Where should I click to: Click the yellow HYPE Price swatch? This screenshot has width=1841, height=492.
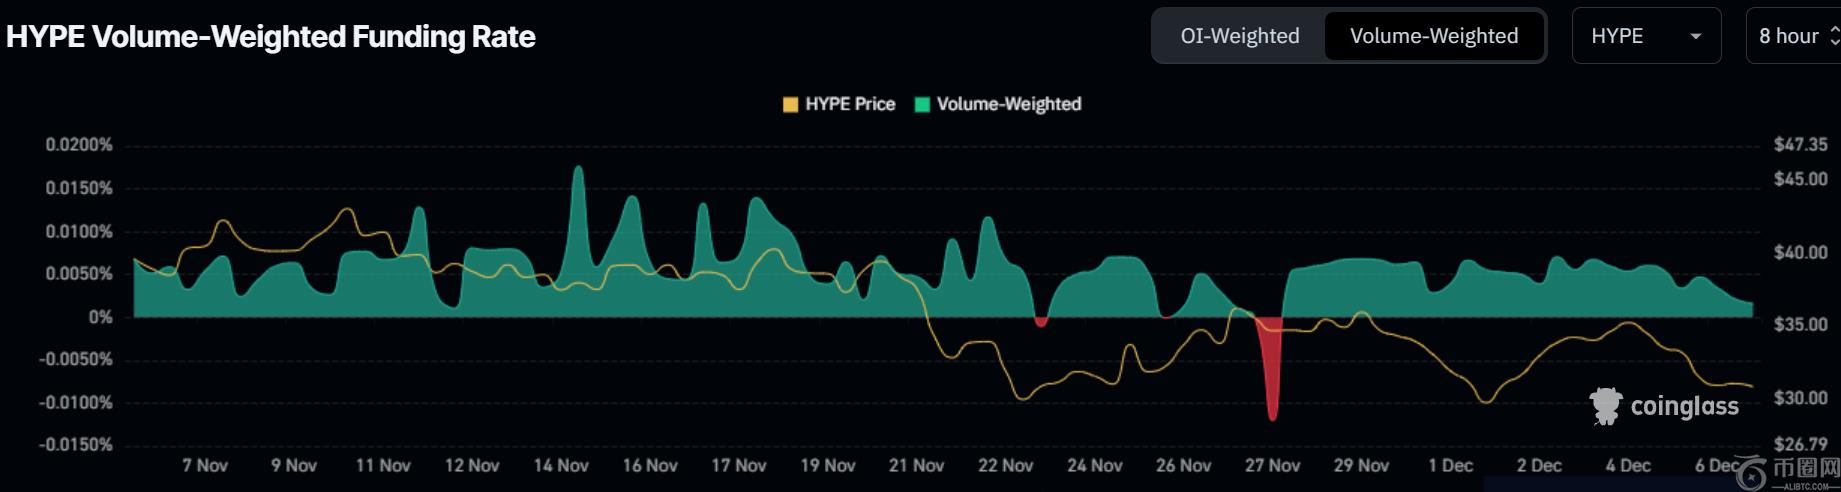[x=790, y=104]
